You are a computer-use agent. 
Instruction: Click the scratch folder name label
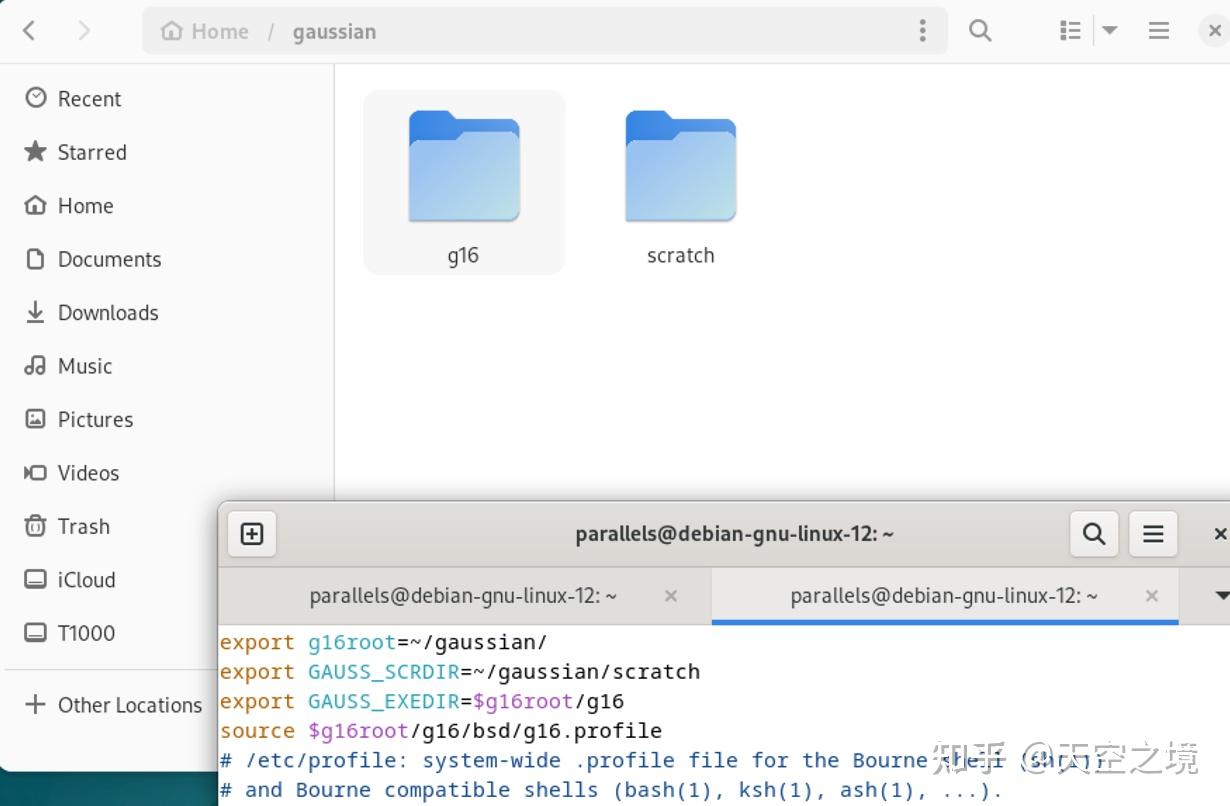click(681, 255)
